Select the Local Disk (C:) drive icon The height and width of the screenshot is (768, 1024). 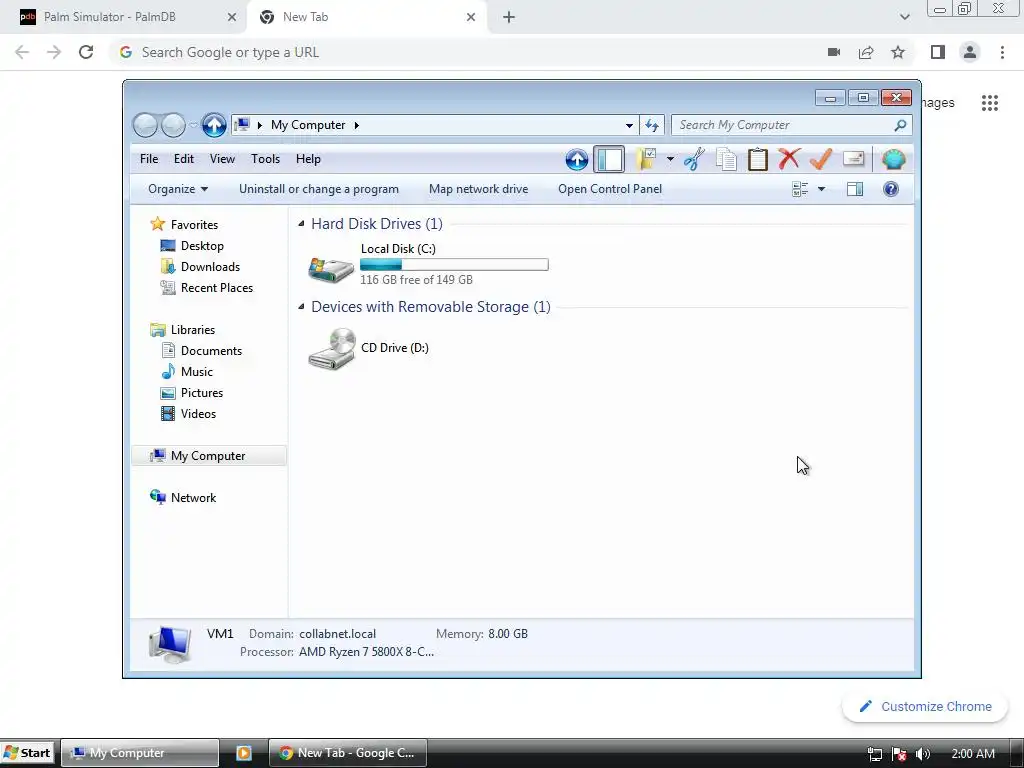[331, 268]
